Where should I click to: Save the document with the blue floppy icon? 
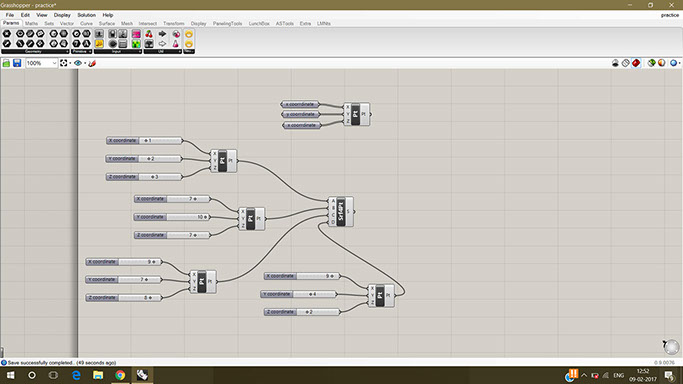(17, 64)
